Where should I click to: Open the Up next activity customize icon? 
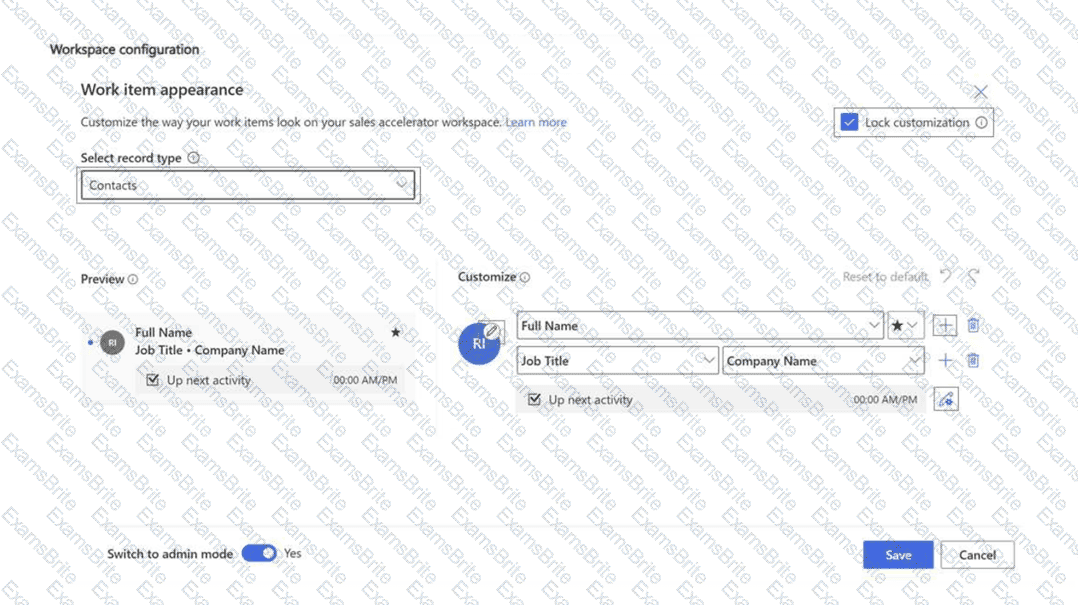click(x=946, y=399)
